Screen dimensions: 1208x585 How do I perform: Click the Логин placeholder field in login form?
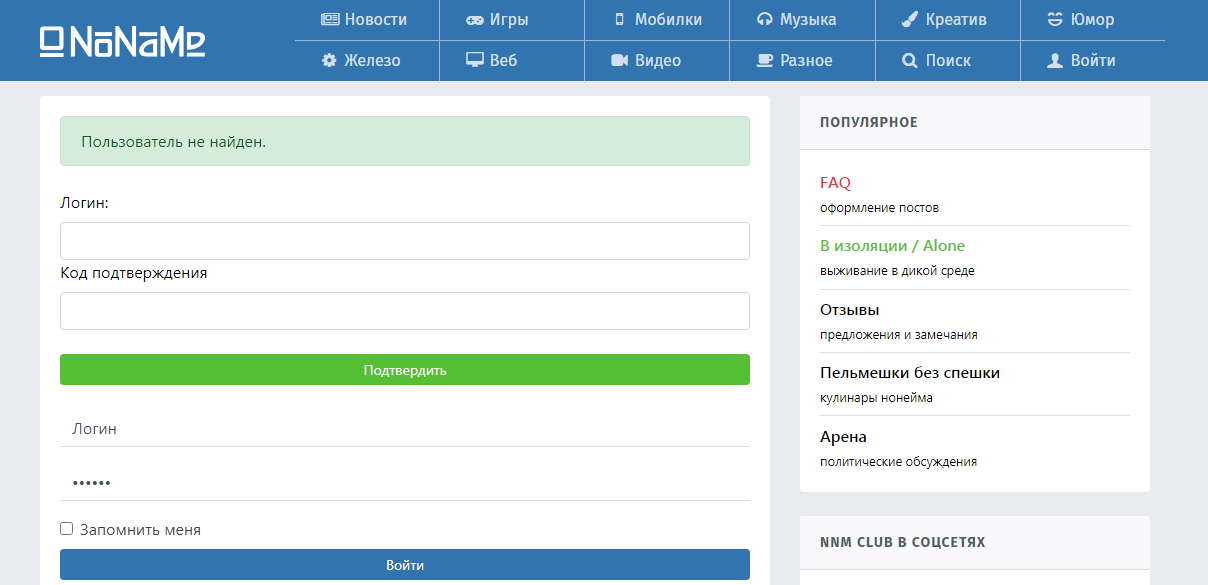(405, 428)
